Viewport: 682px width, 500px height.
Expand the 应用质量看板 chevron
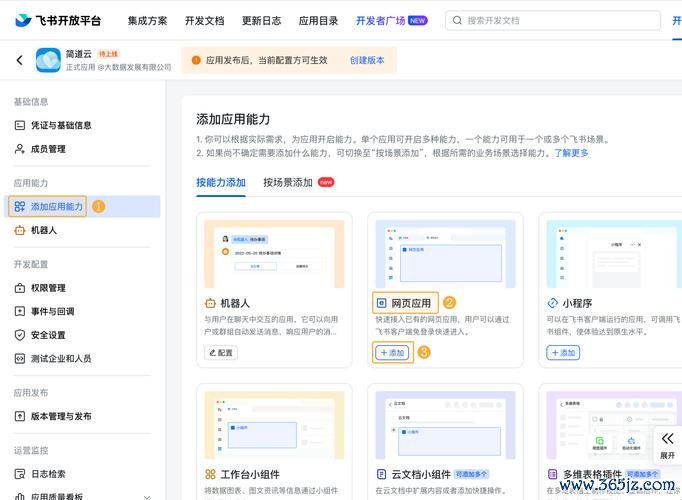point(147,497)
